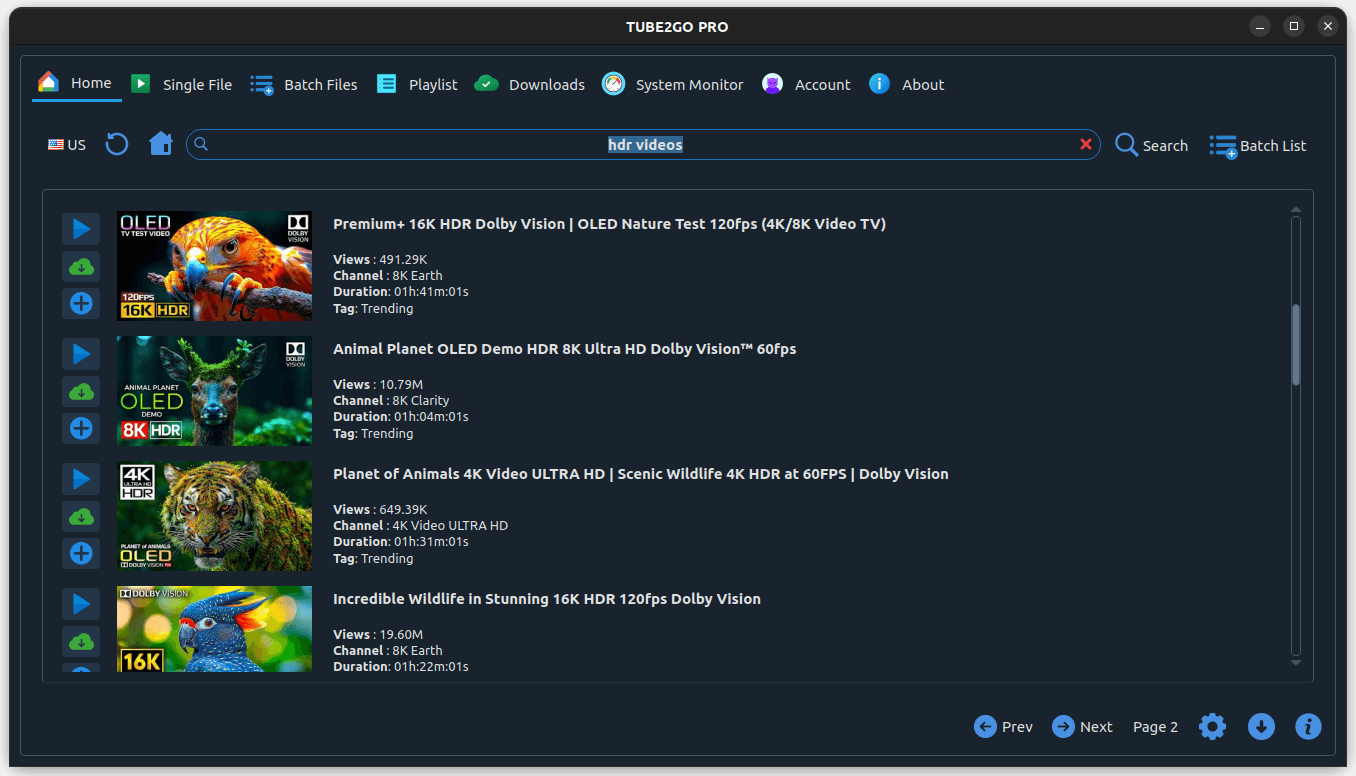Open the tiger 4K Ultra HD thumbnail
1356x776 pixels.
point(214,516)
